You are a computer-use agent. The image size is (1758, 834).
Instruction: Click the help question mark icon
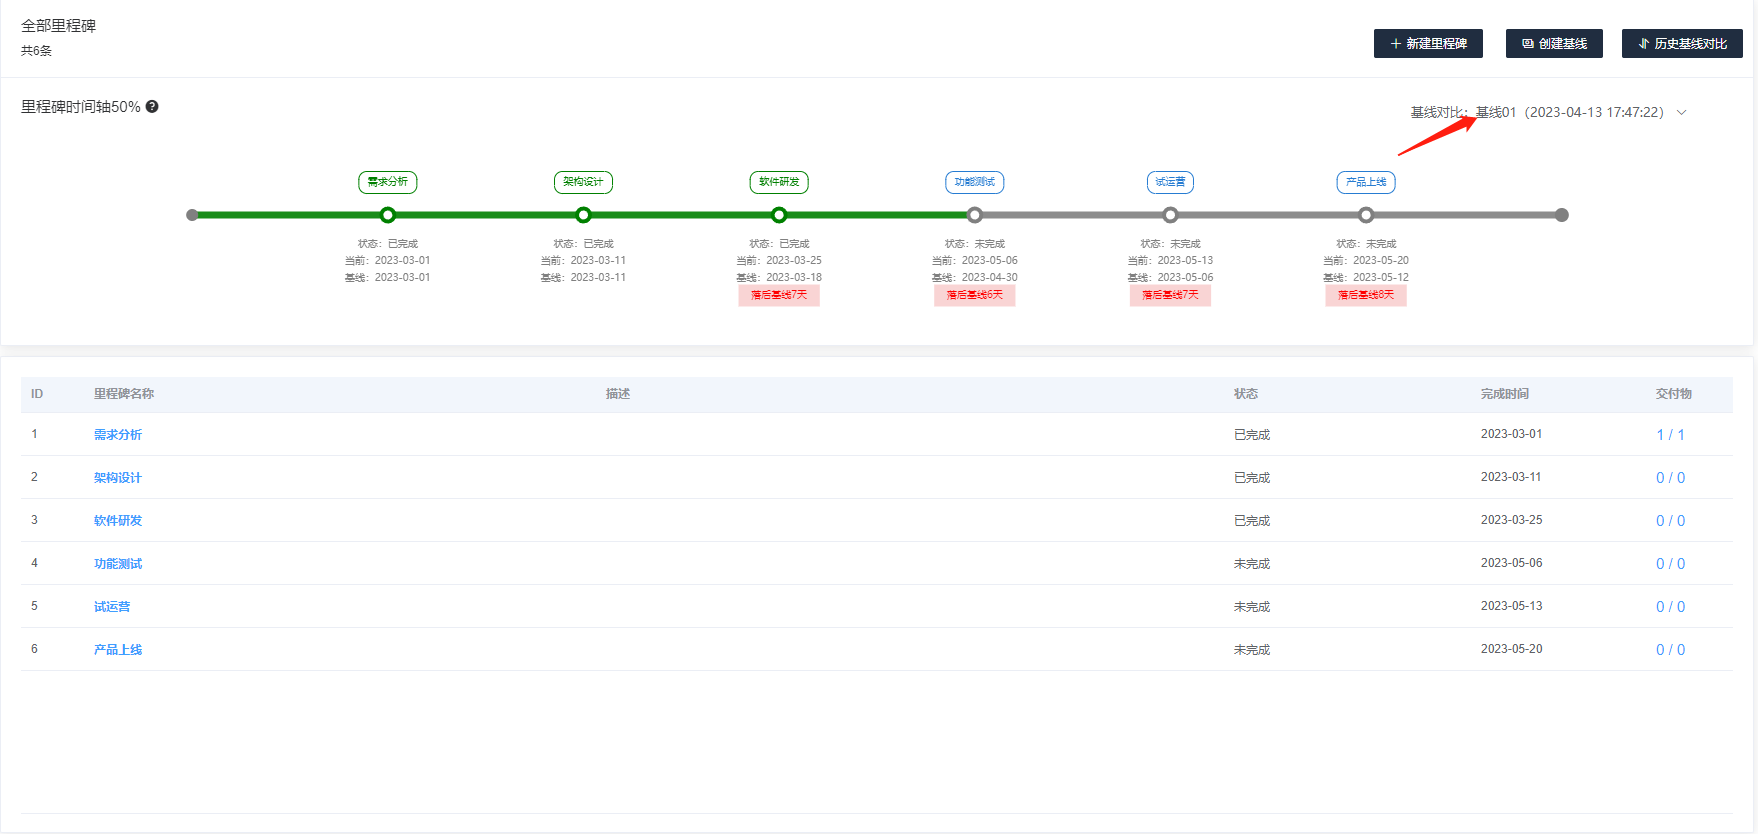coord(152,107)
